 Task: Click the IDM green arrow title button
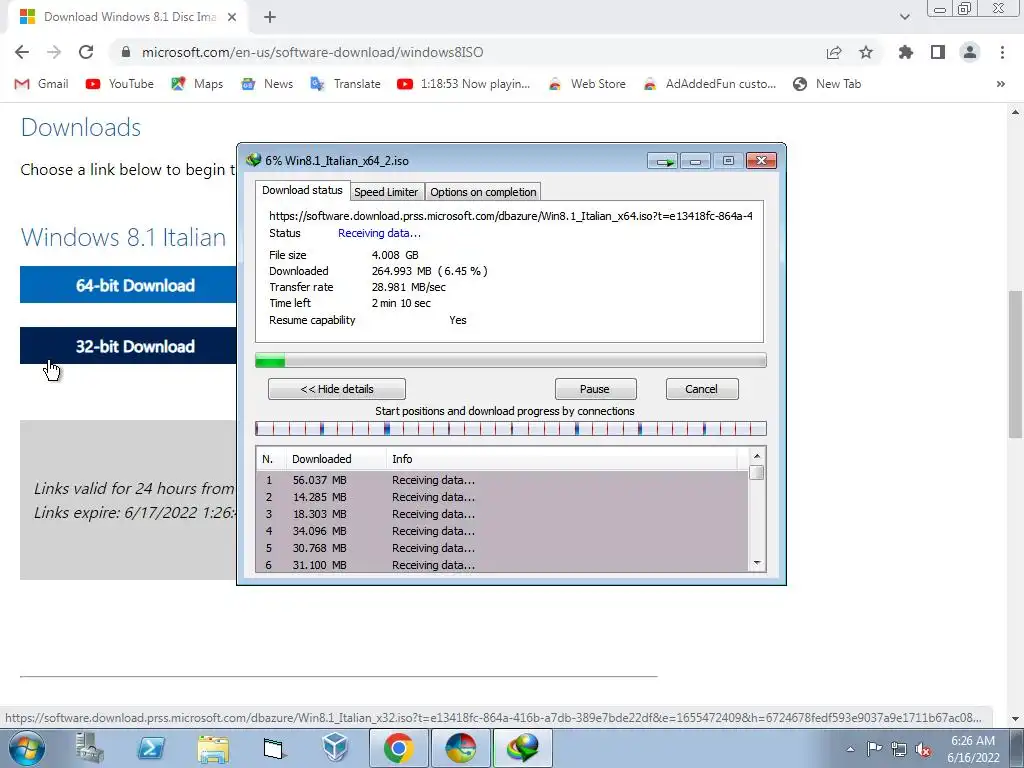(663, 161)
